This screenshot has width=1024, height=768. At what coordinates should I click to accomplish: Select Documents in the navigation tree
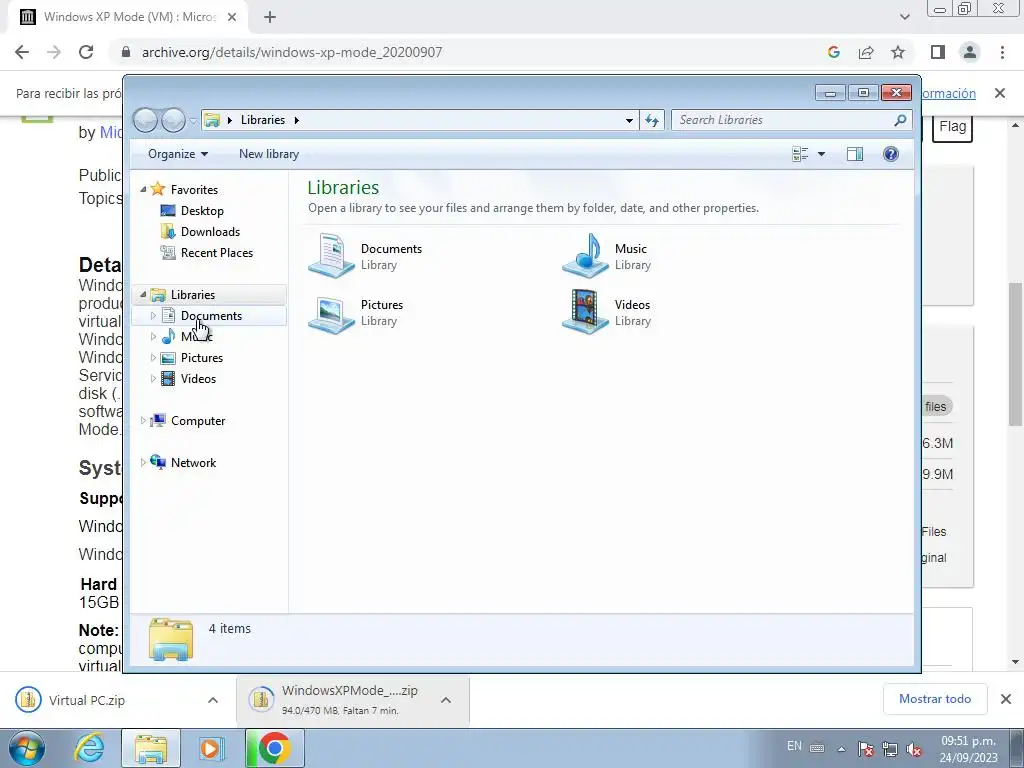coord(209,316)
